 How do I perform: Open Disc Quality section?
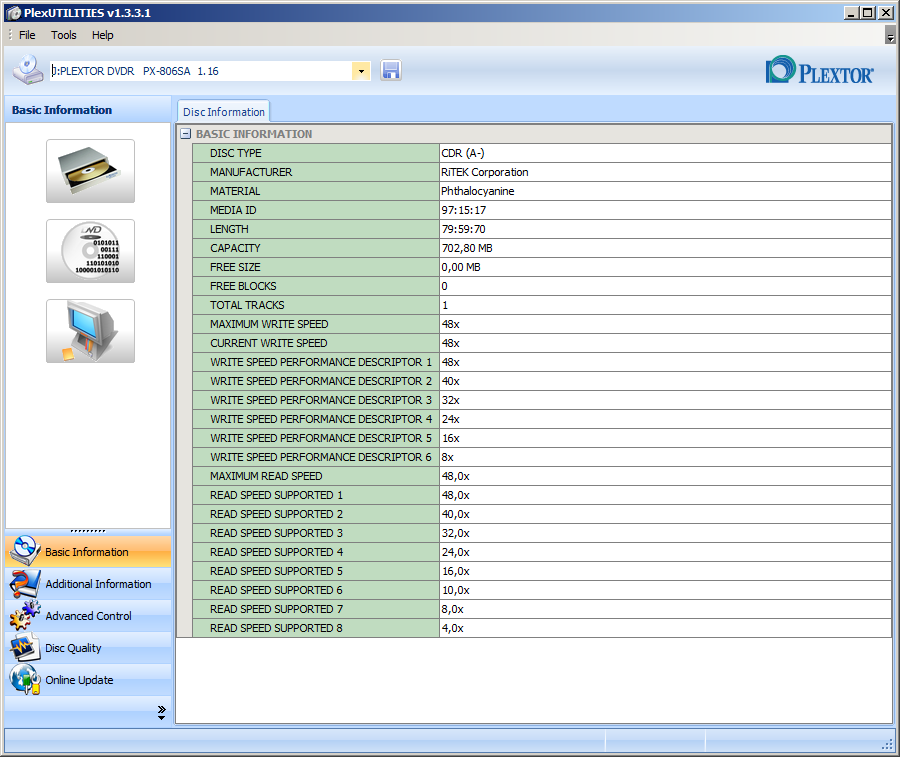[88, 648]
